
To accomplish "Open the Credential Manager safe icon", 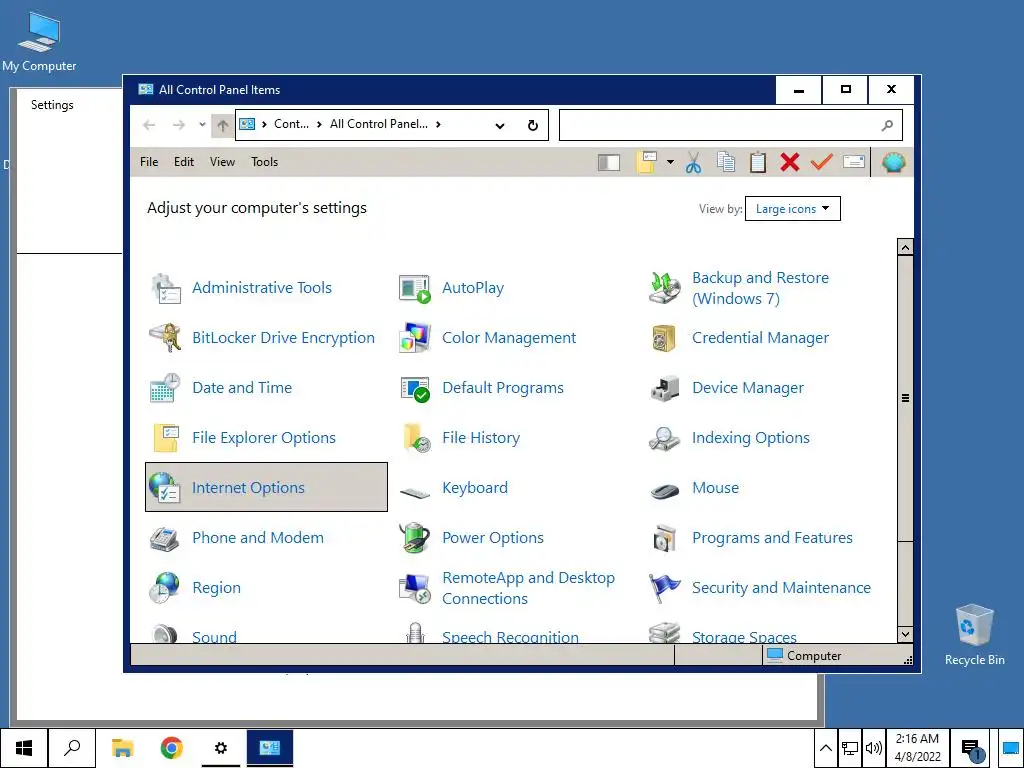I will 665,338.
